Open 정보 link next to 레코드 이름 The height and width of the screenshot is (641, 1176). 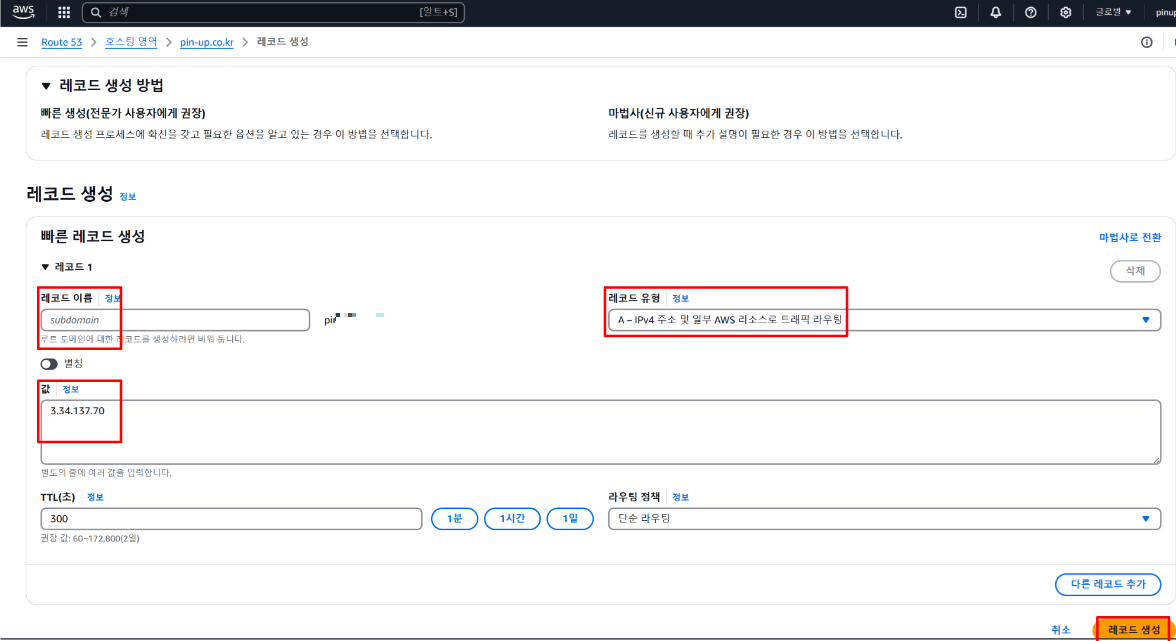112,298
